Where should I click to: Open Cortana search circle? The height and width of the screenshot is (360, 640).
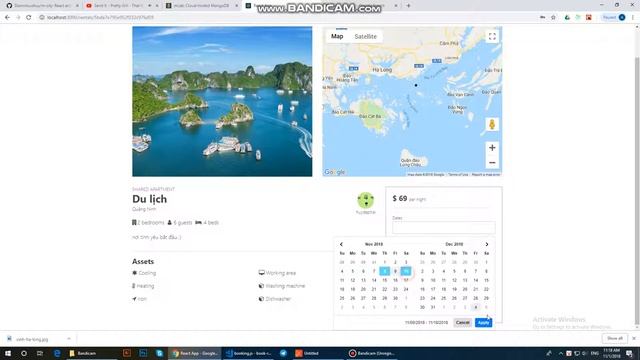coord(24,353)
